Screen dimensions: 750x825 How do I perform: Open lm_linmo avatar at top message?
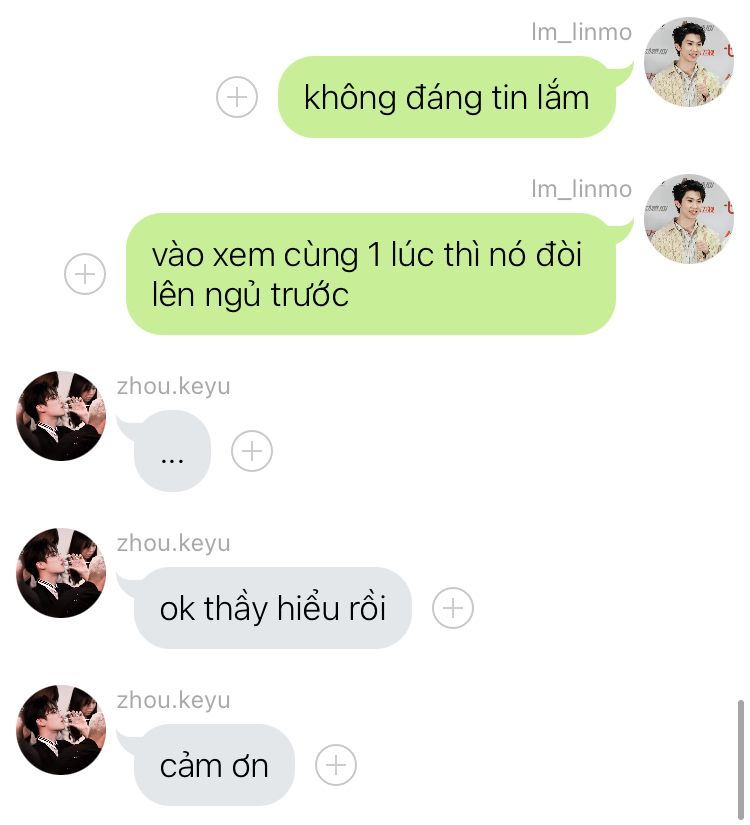coord(689,62)
